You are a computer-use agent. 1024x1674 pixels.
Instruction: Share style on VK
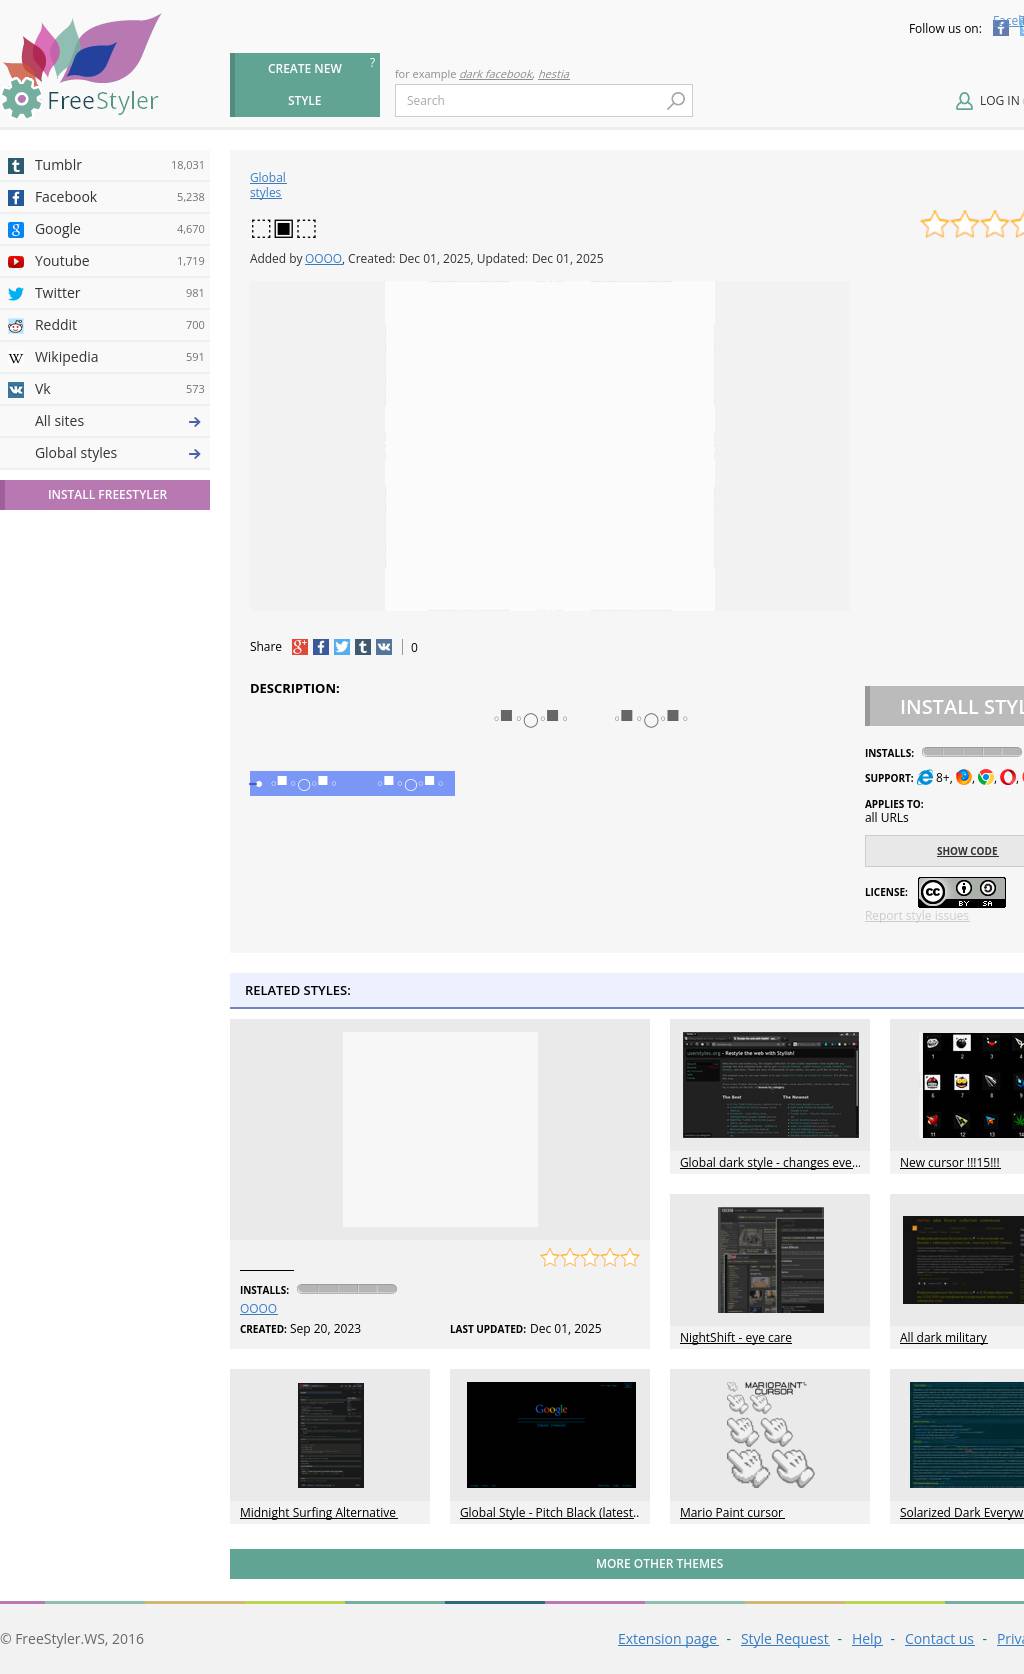pyautogui.click(x=384, y=647)
